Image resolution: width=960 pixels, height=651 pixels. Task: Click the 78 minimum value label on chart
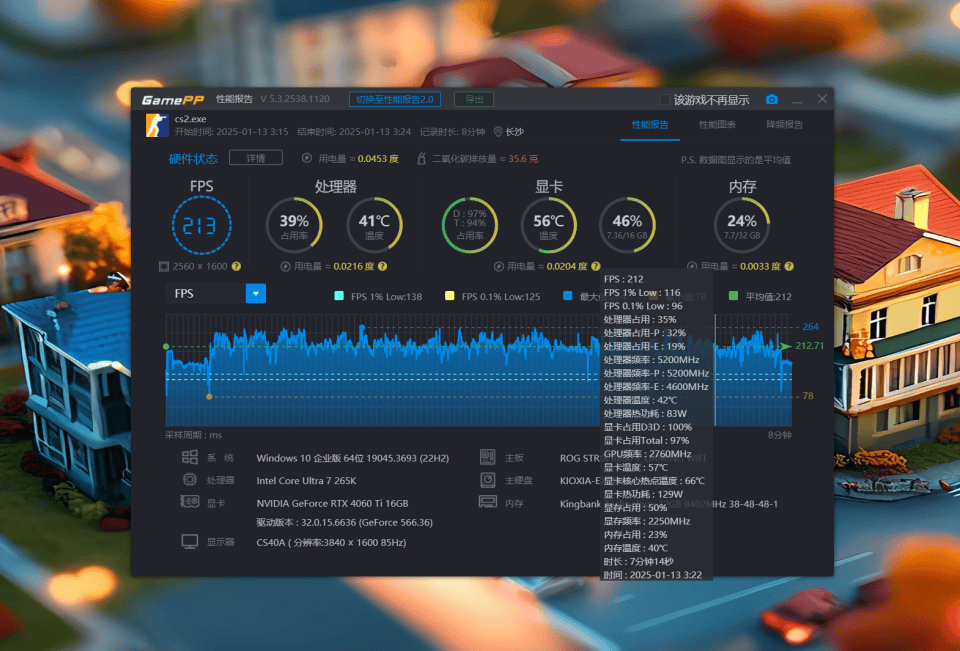point(808,396)
